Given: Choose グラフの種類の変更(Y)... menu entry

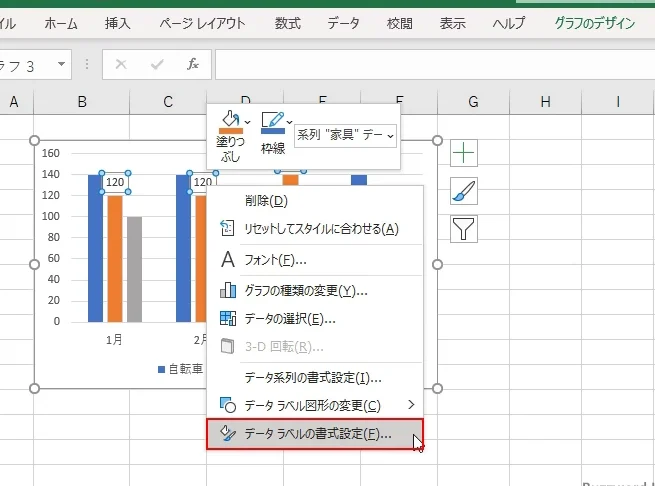Looking at the screenshot, I should [315, 290].
